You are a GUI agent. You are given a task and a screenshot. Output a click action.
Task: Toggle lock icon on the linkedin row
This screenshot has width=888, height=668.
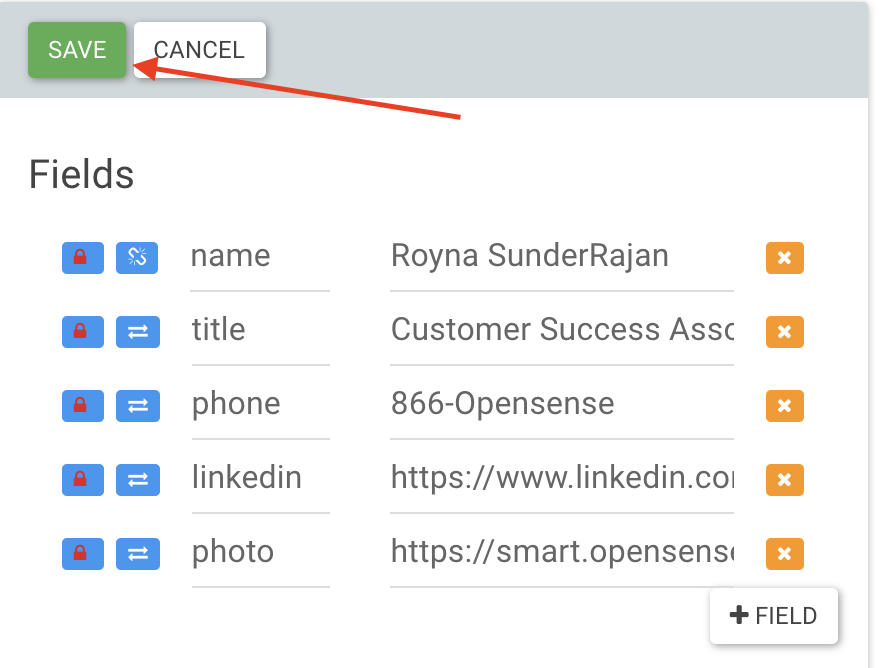tap(83, 480)
